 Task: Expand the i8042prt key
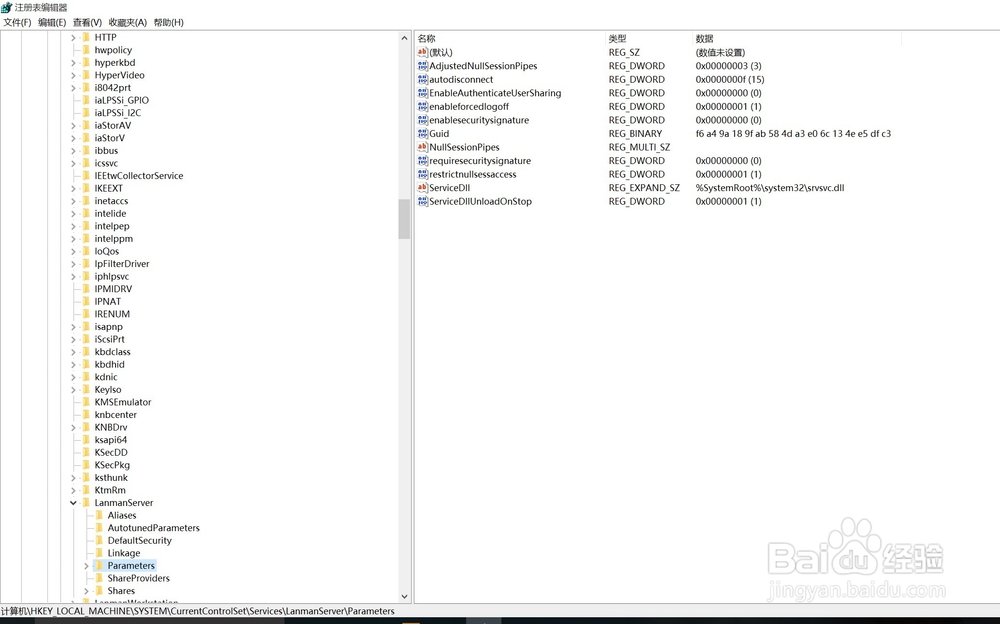point(73,88)
